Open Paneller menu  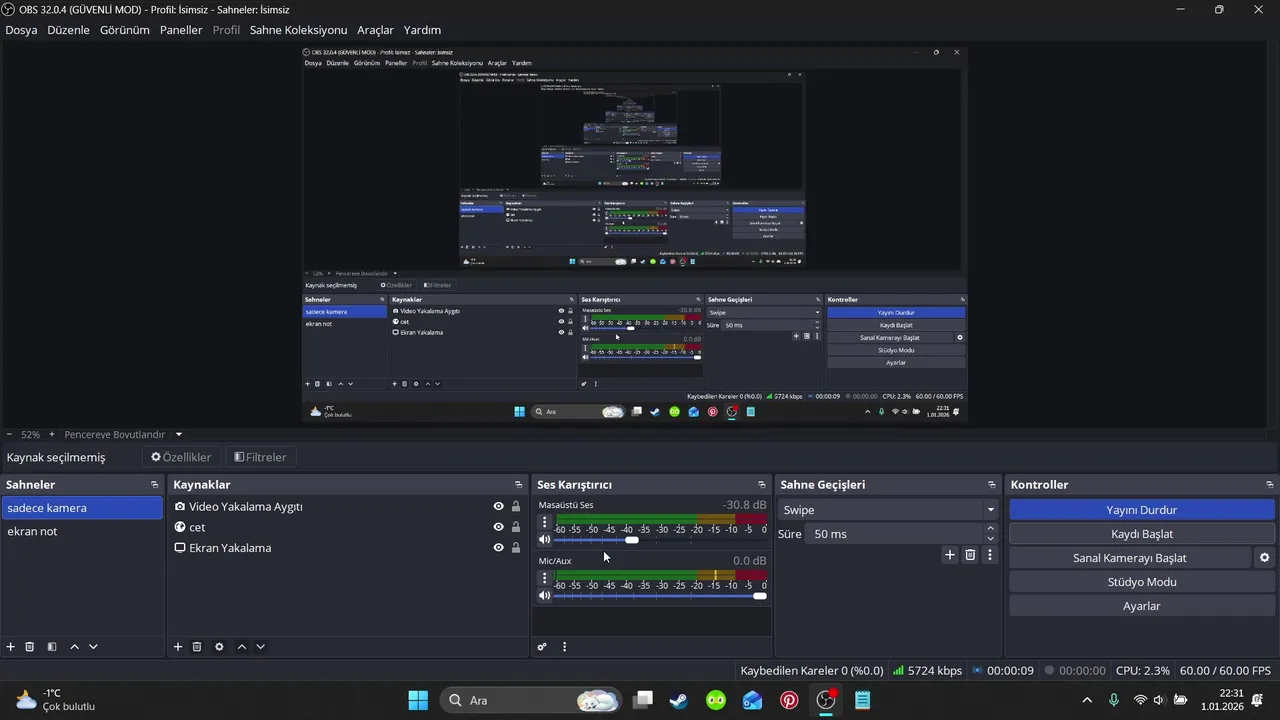click(181, 30)
